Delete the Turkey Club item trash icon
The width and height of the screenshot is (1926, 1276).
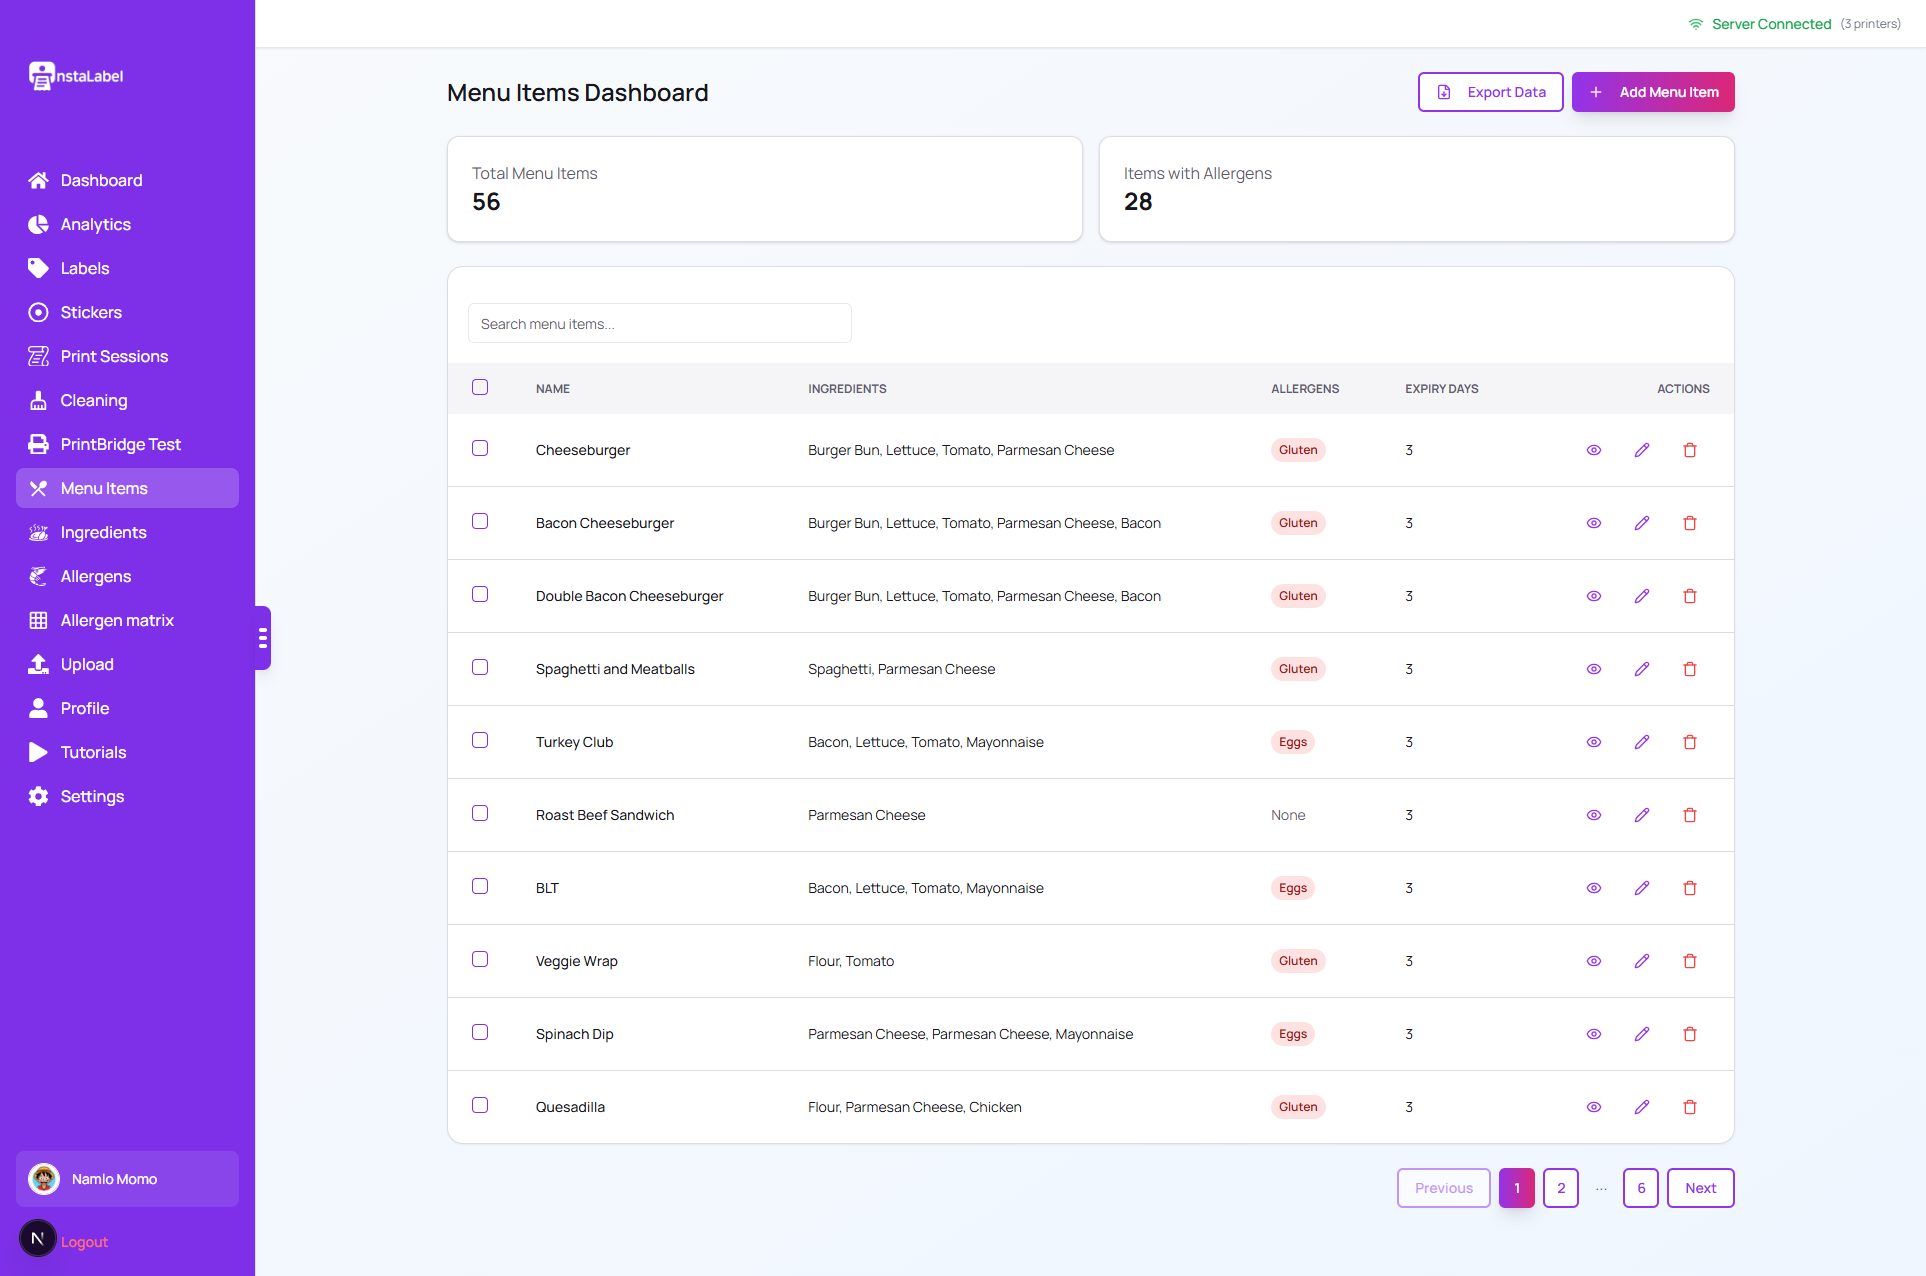pos(1690,742)
